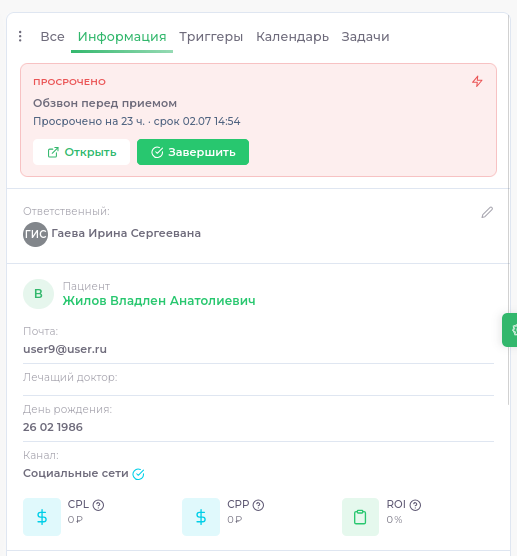This screenshot has height=556, width=517.
Task: Show ROI help tooltip icon
Action: tap(415, 505)
